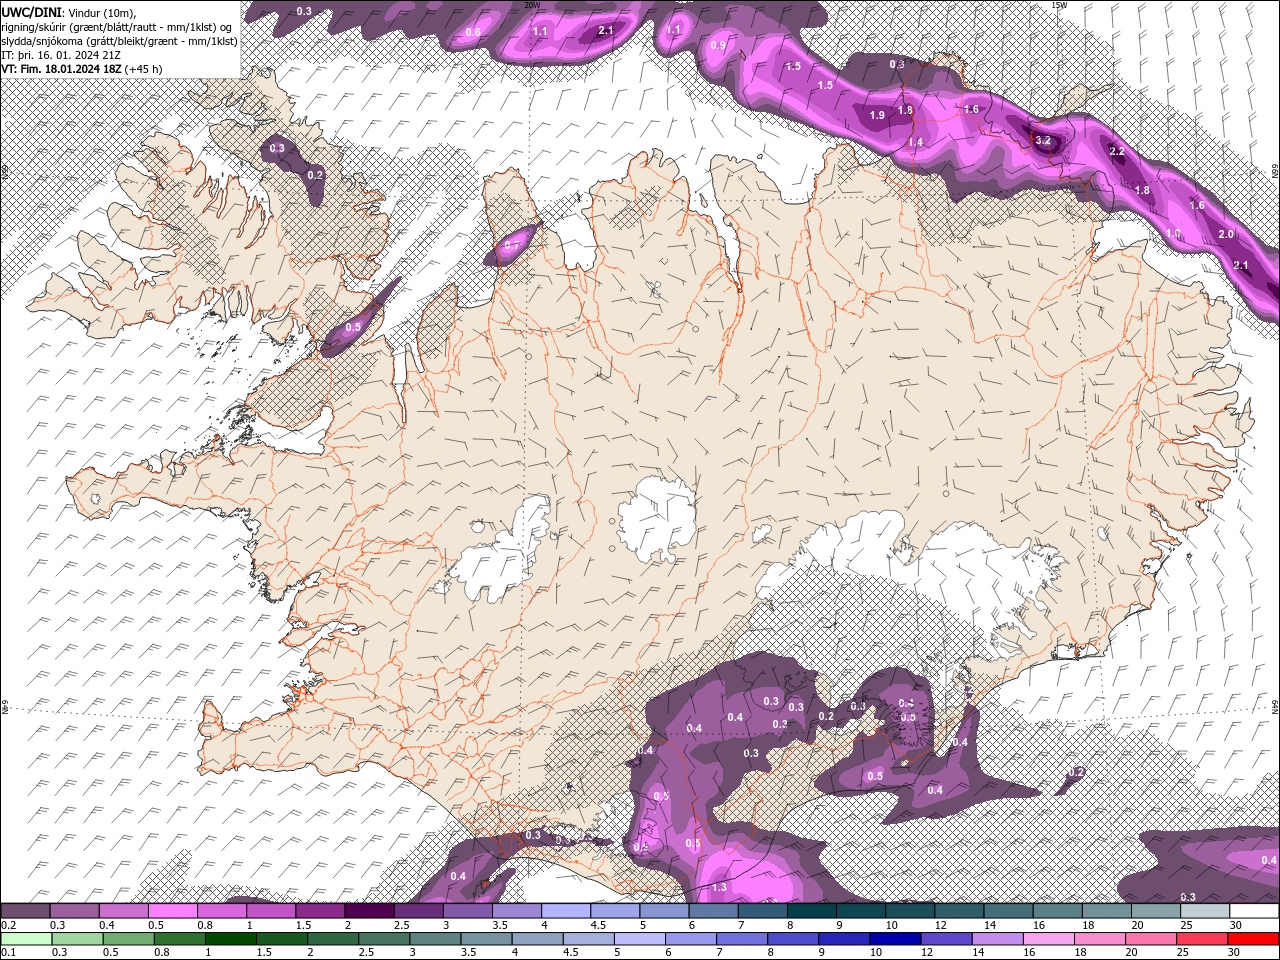Click the '(+45 h)' forecast offset text

pyautogui.click(x=143, y=69)
